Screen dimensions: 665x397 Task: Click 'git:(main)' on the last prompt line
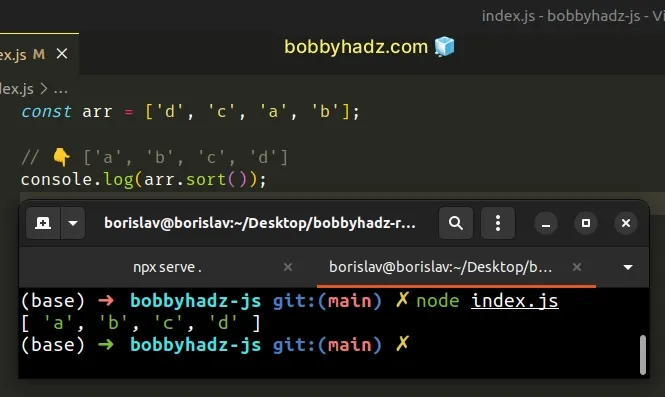(x=327, y=344)
